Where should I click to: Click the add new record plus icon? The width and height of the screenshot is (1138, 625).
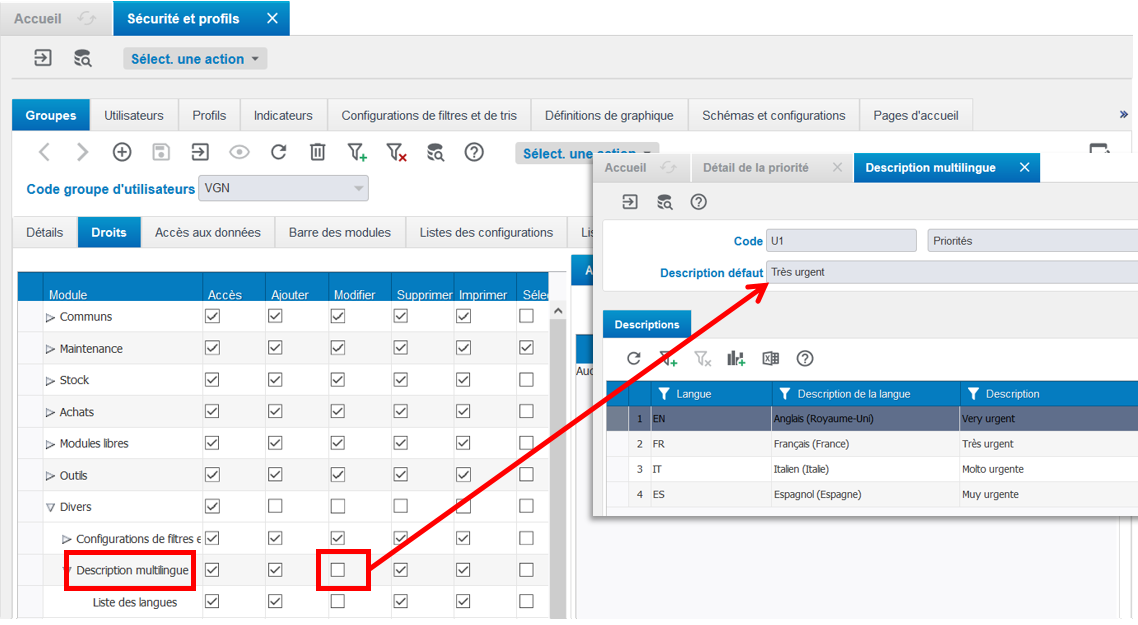pos(122,152)
